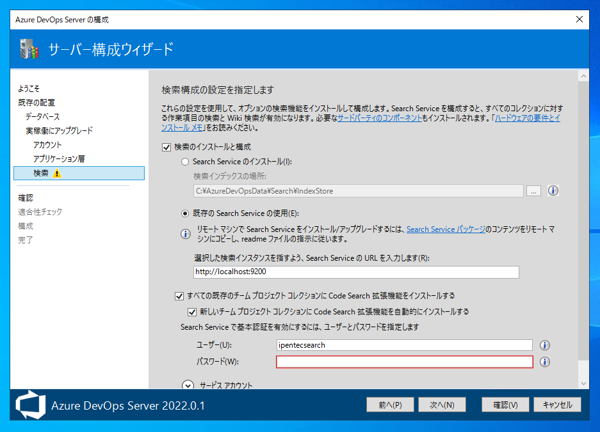Open the 既存の配置 wizard step
The width and height of the screenshot is (600, 432).
tap(36, 103)
